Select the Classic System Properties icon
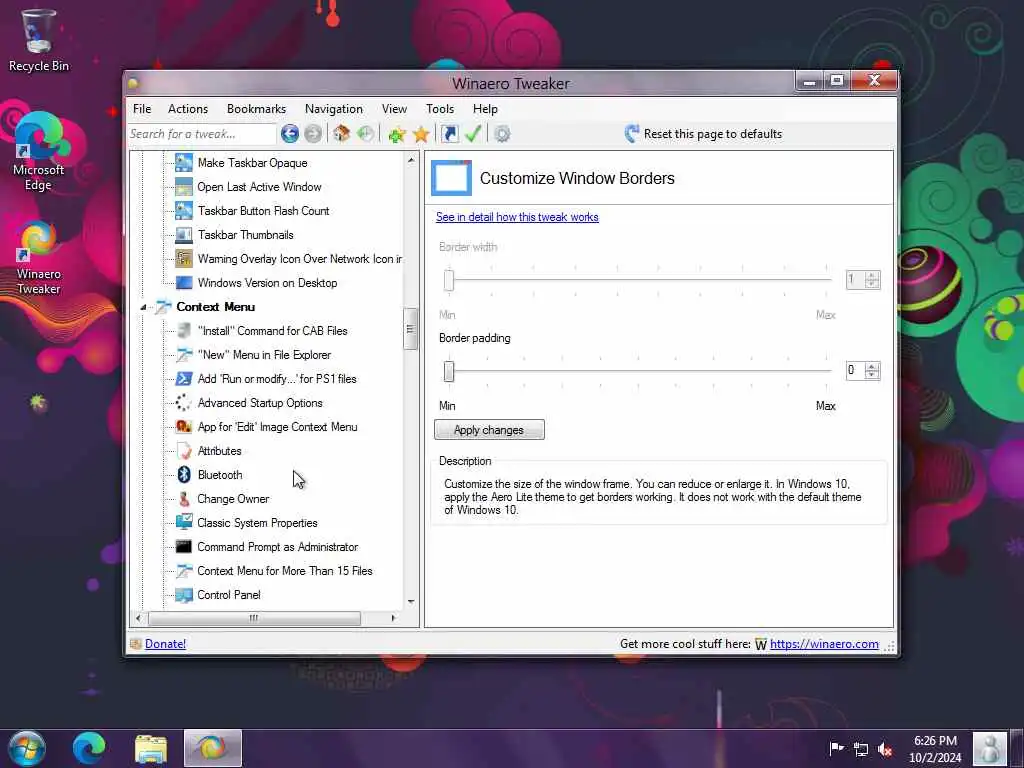Viewport: 1024px width, 768px height. click(x=184, y=522)
